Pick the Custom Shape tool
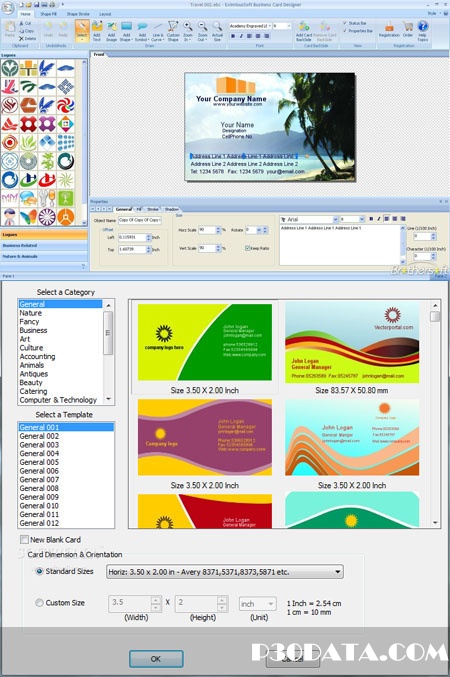The width and height of the screenshot is (450, 677). [173, 31]
